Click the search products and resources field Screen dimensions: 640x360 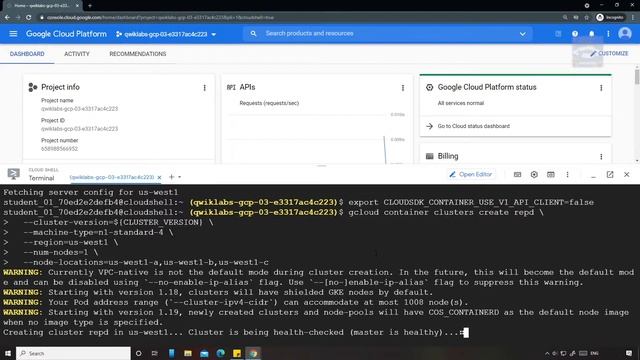coord(388,33)
